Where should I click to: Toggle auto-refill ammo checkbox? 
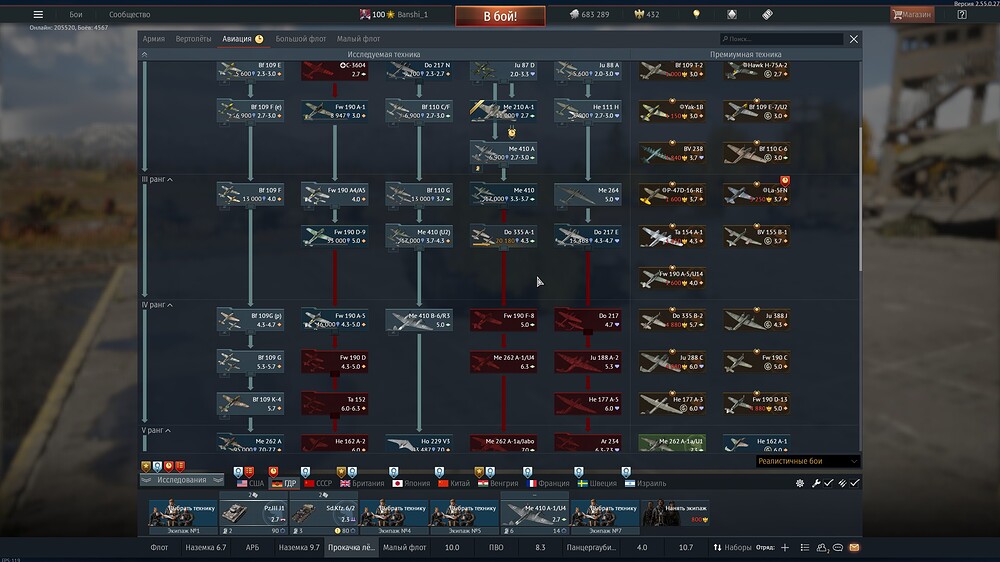click(854, 483)
